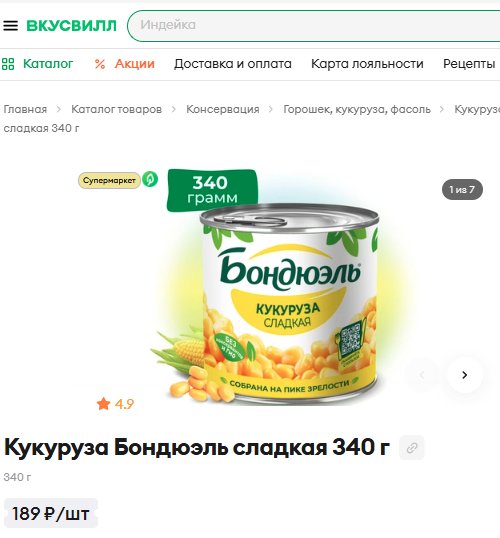Go to Главная breadcrumb
The height and width of the screenshot is (538, 500).
point(25,109)
